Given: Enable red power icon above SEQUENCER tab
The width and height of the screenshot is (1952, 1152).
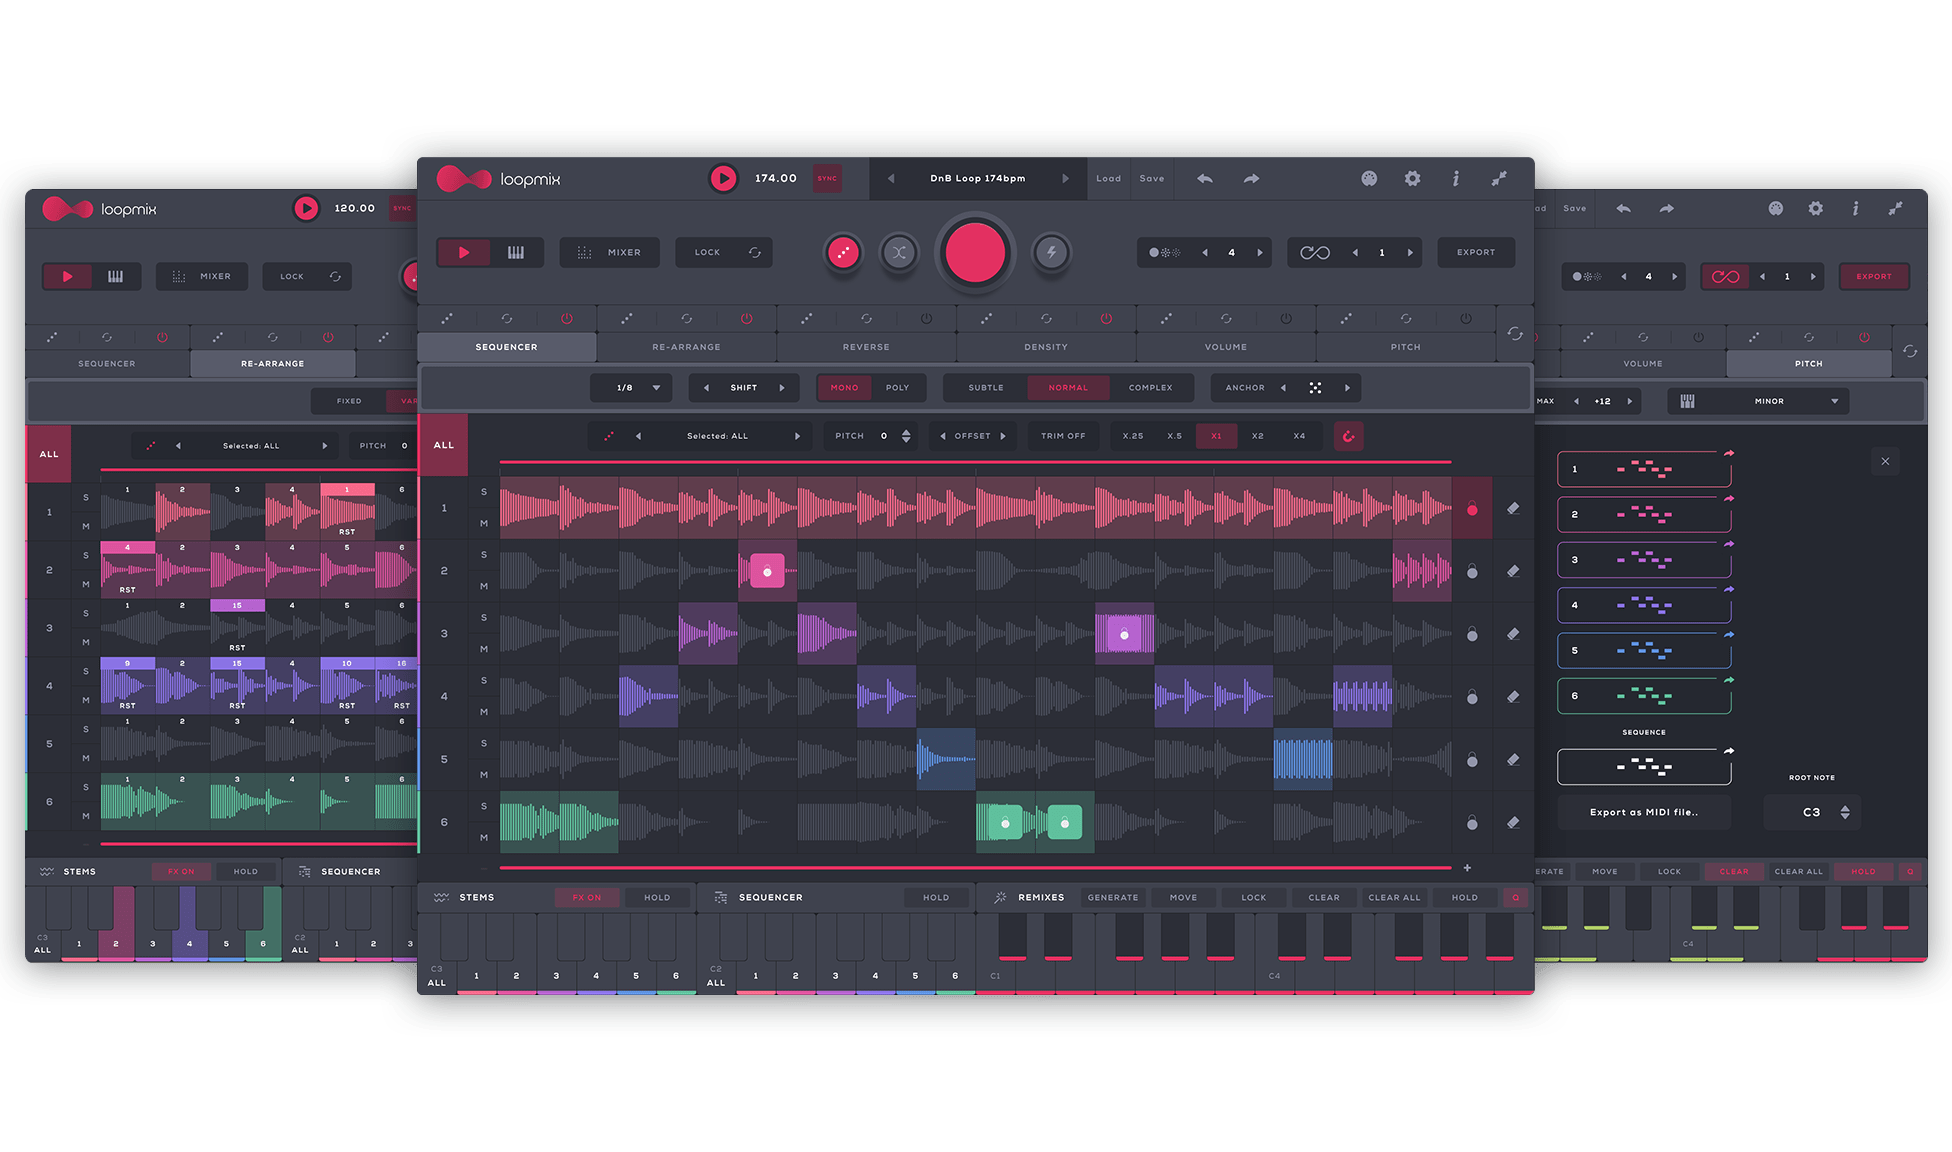Looking at the screenshot, I should click(566, 318).
